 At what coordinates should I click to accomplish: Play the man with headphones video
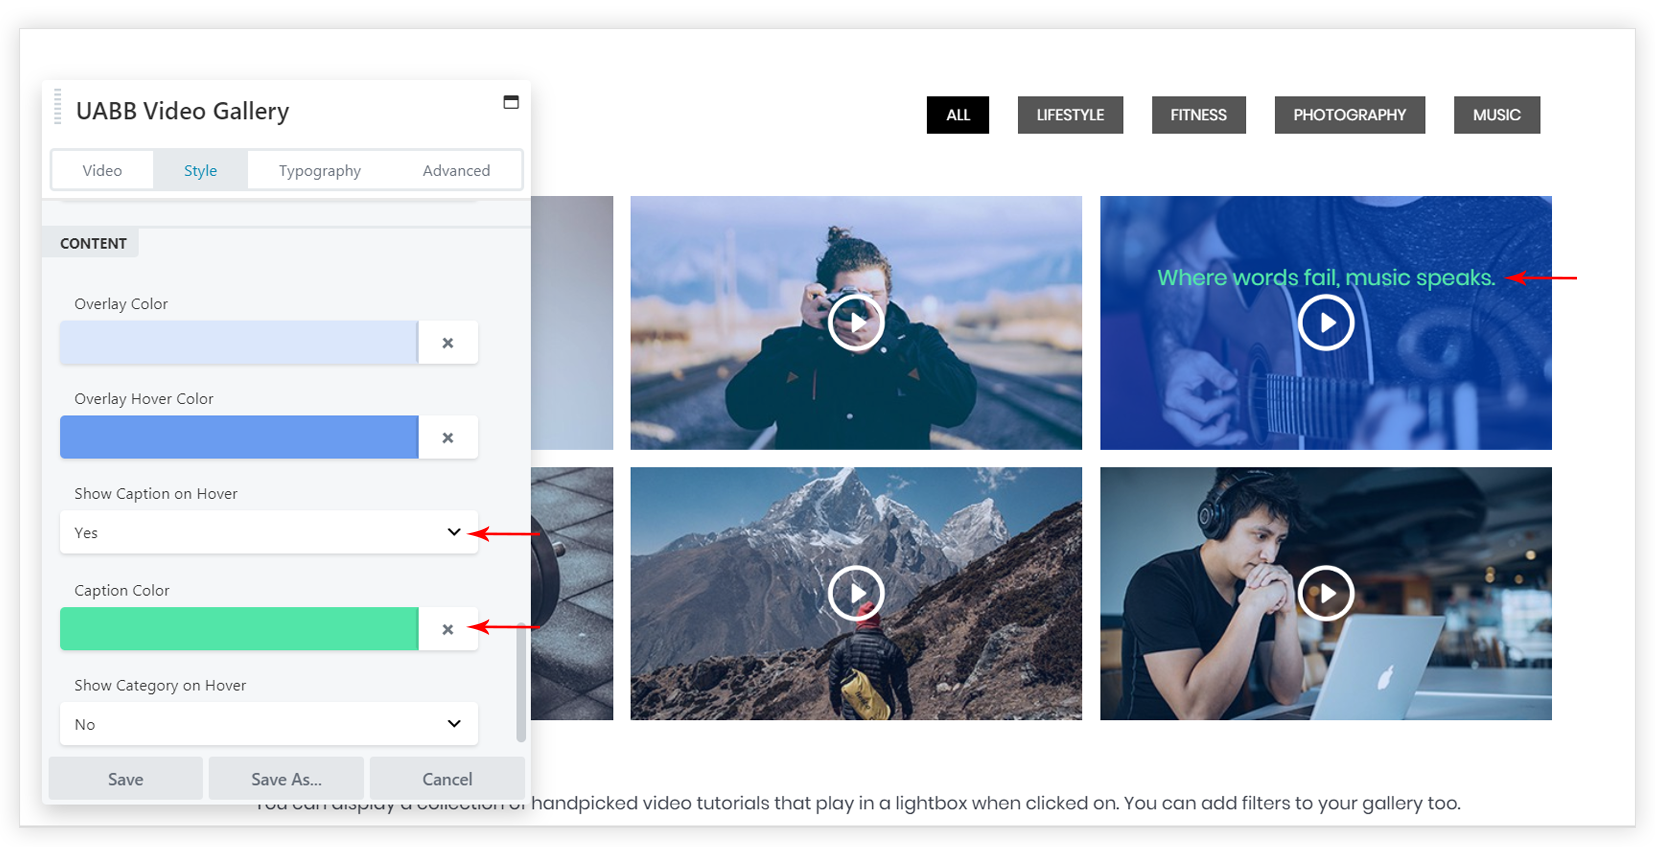[1326, 593]
